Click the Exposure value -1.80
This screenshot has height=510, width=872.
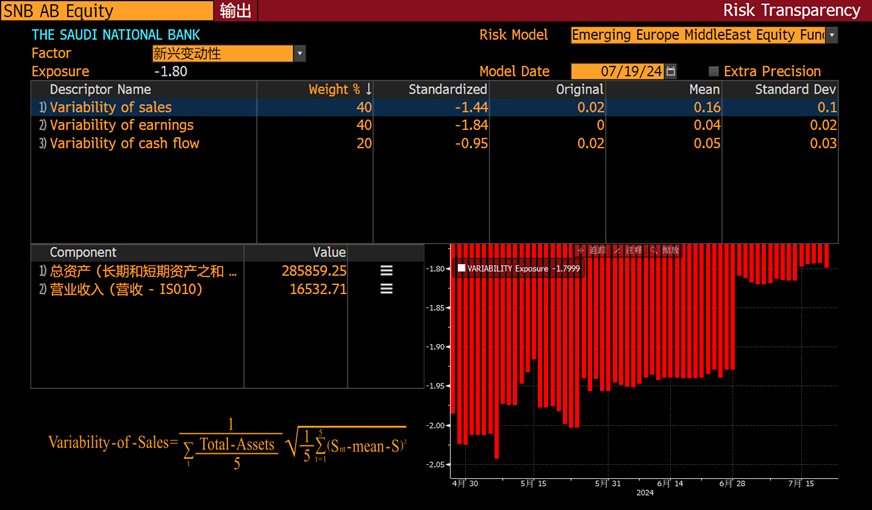pyautogui.click(x=171, y=71)
